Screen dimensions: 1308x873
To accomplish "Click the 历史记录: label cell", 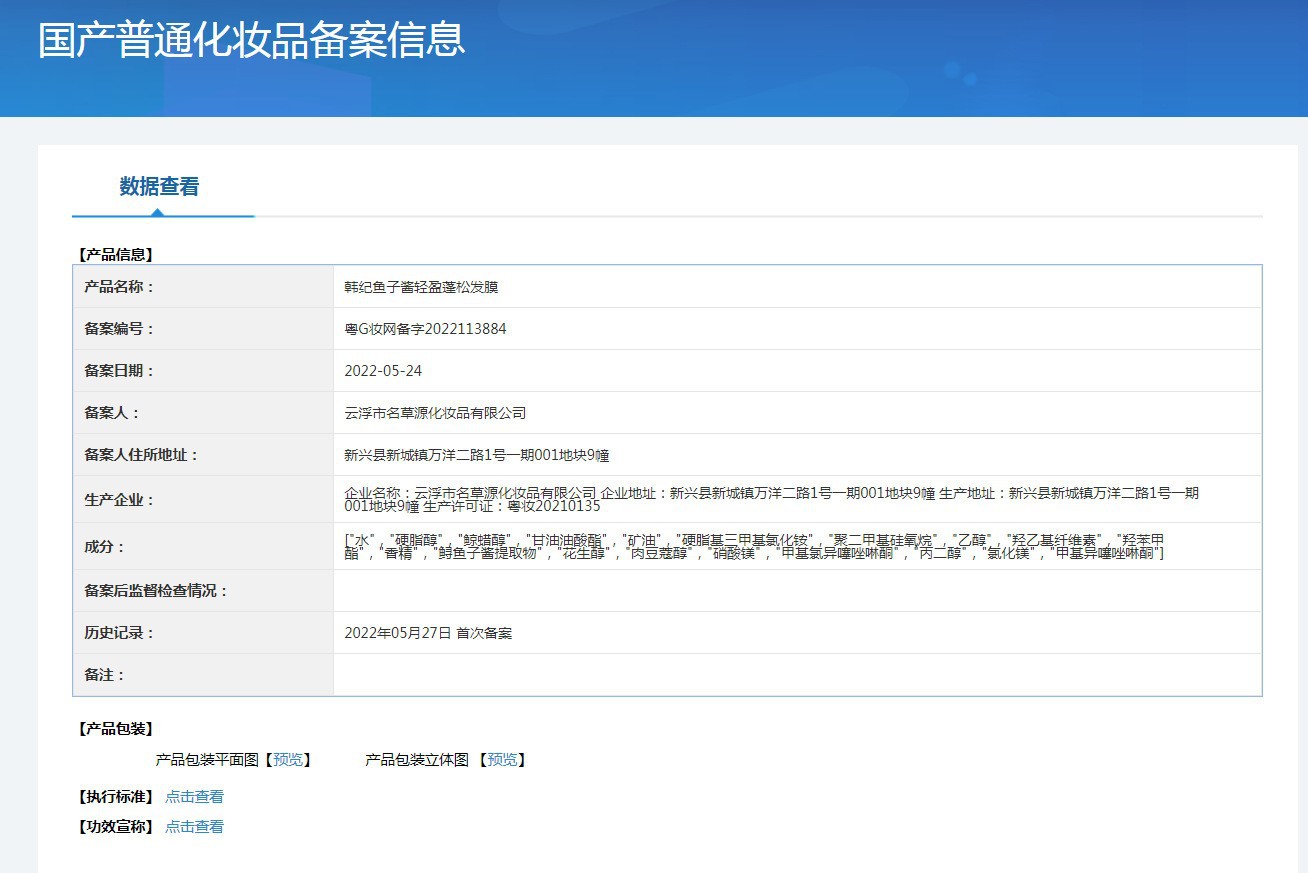I will click(203, 633).
